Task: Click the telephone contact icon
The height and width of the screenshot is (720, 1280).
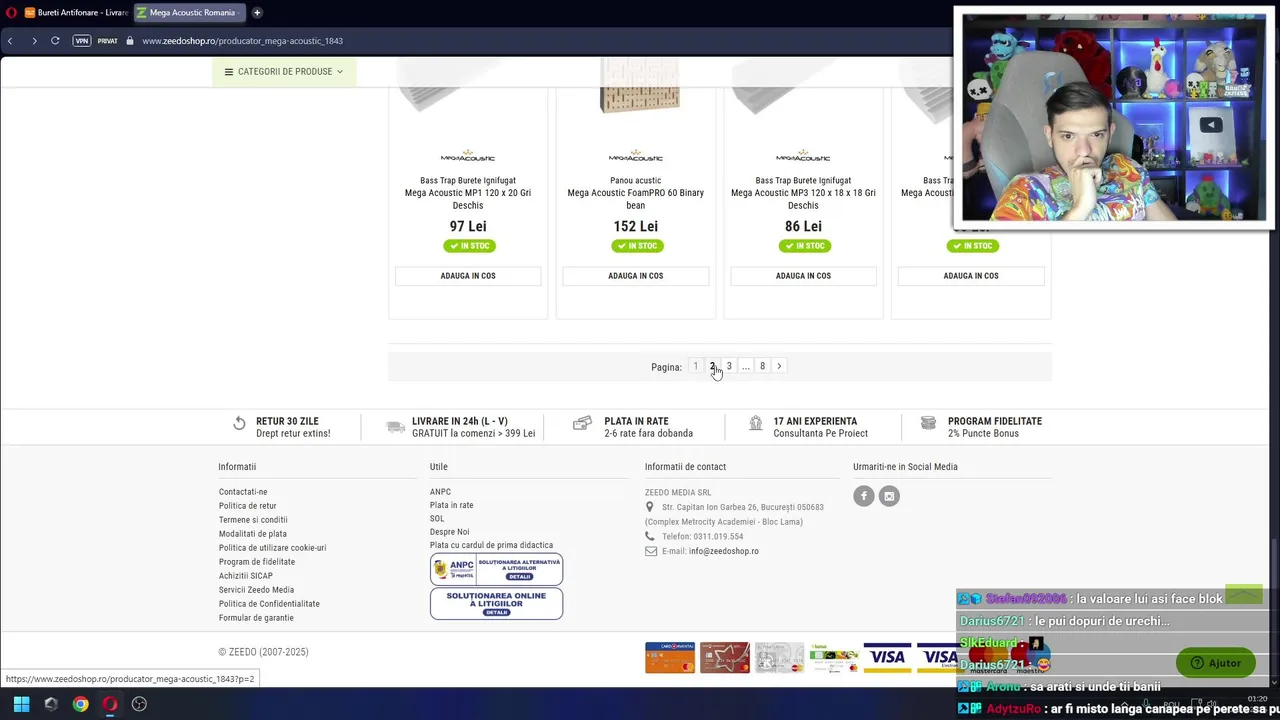Action: pyautogui.click(x=650, y=537)
